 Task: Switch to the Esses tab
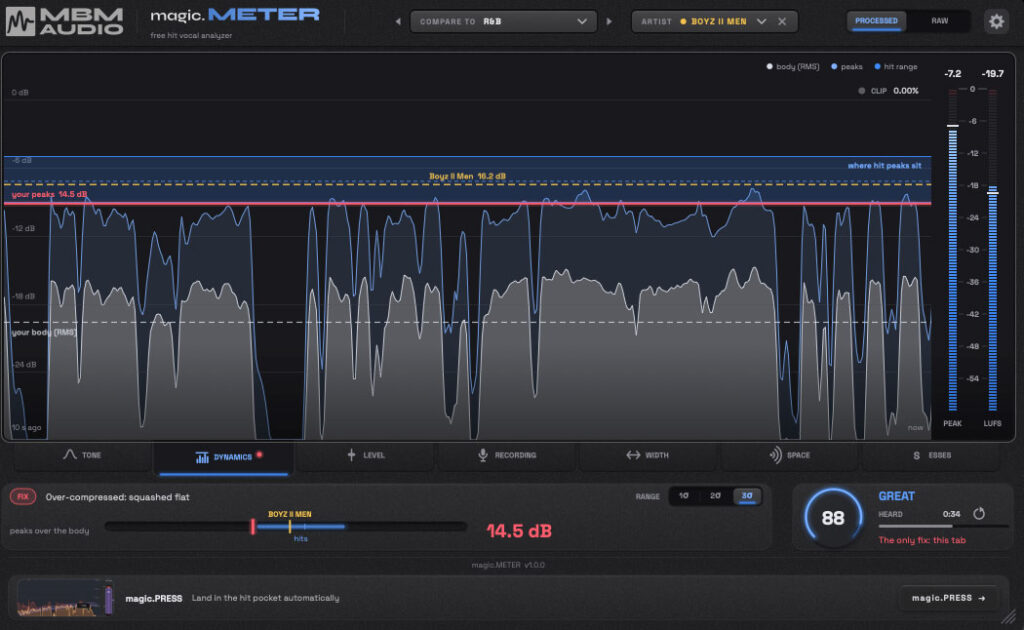click(931, 456)
